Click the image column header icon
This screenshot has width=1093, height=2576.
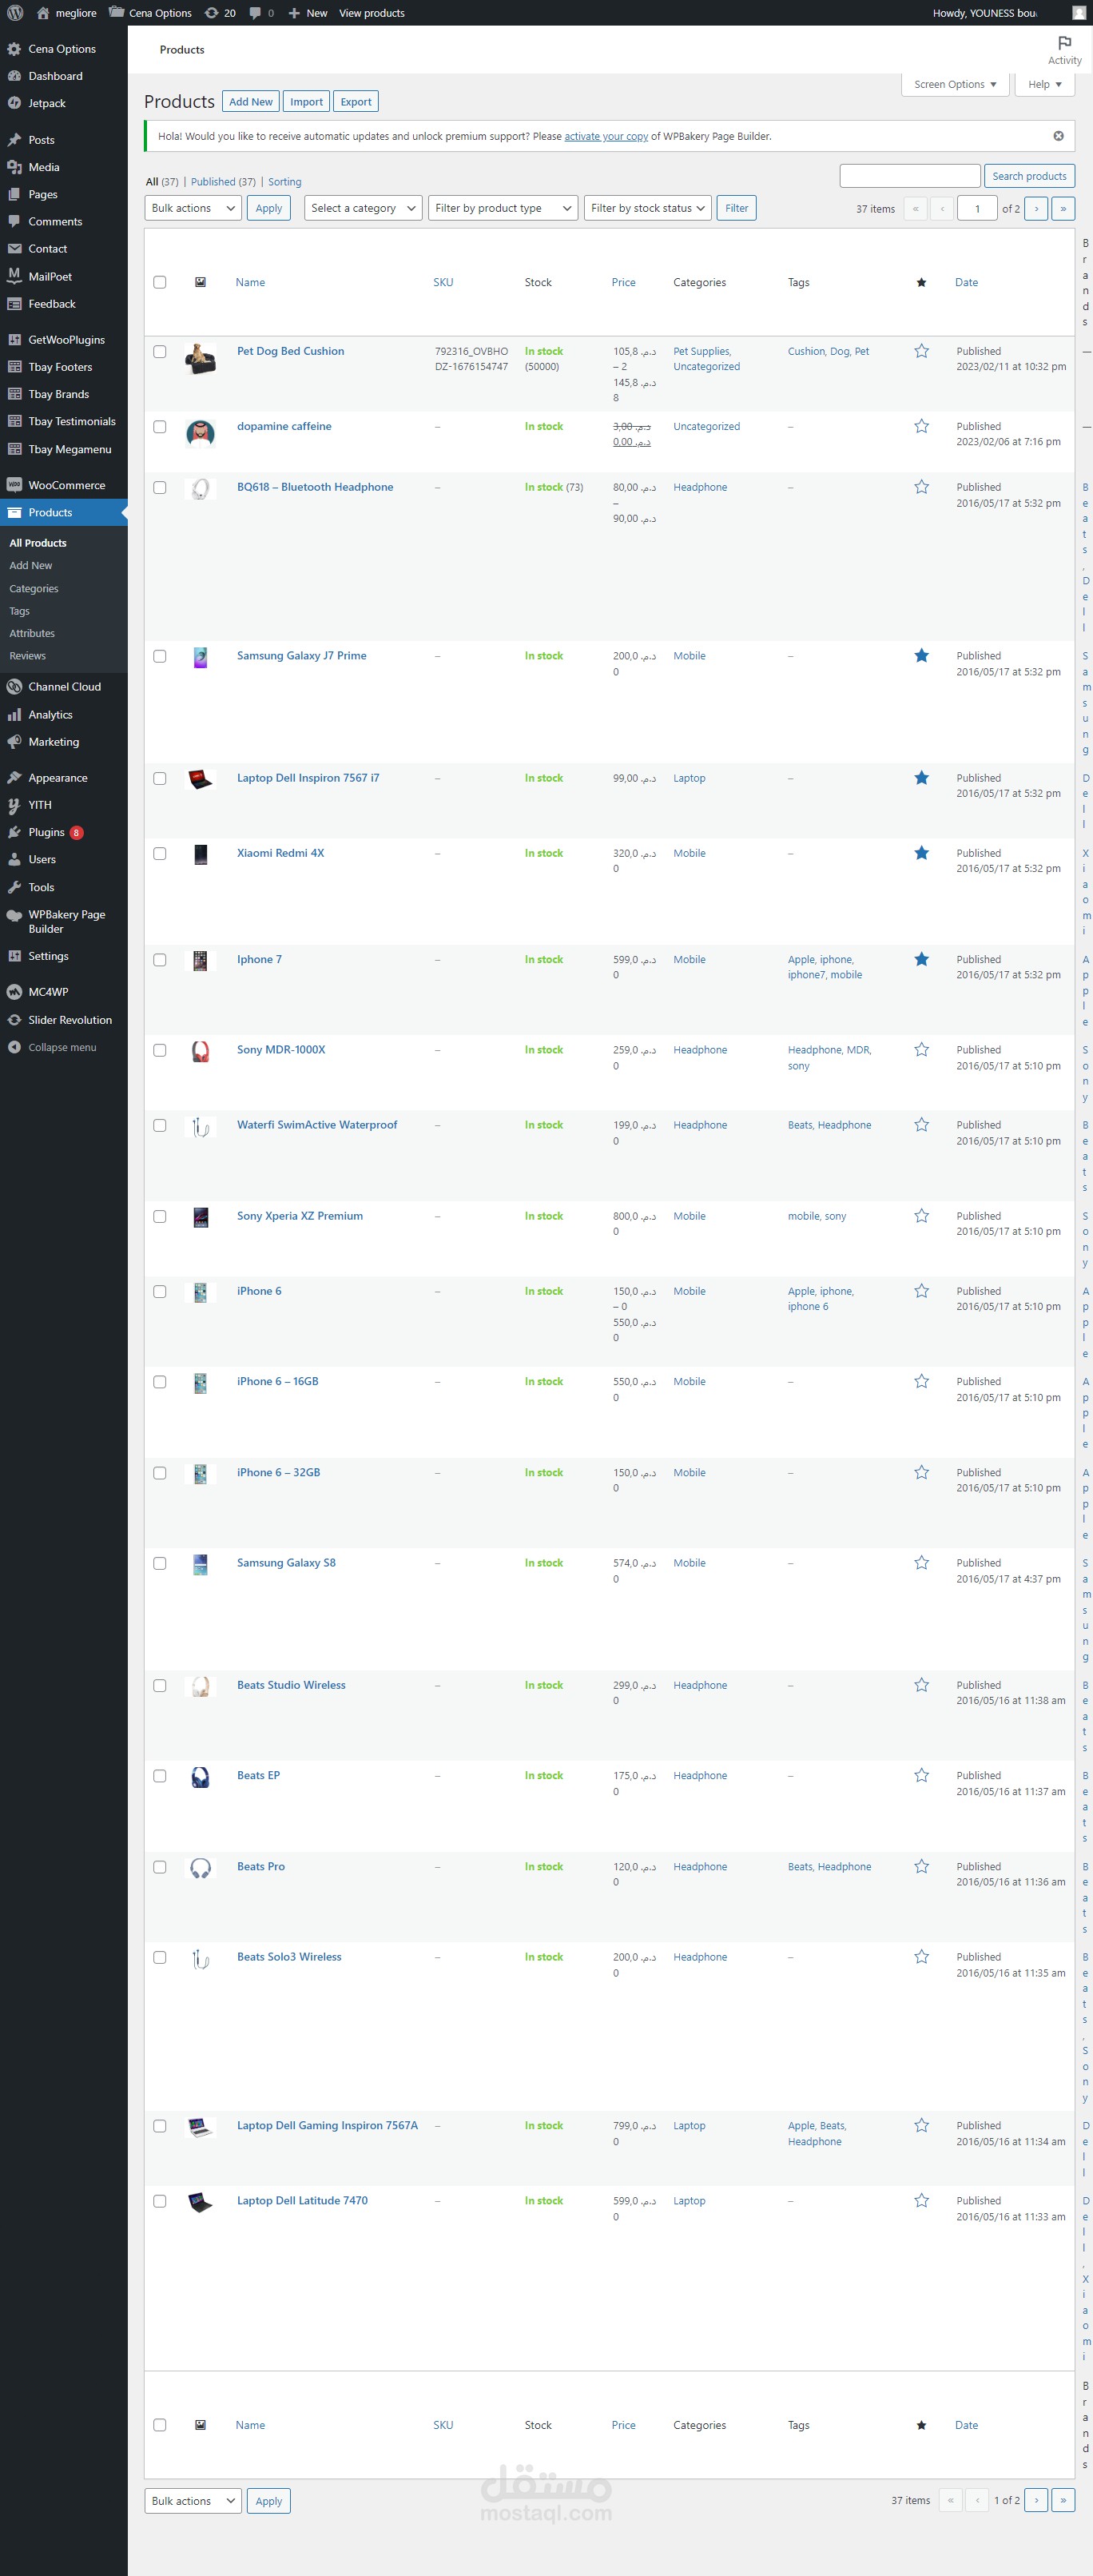click(x=200, y=282)
